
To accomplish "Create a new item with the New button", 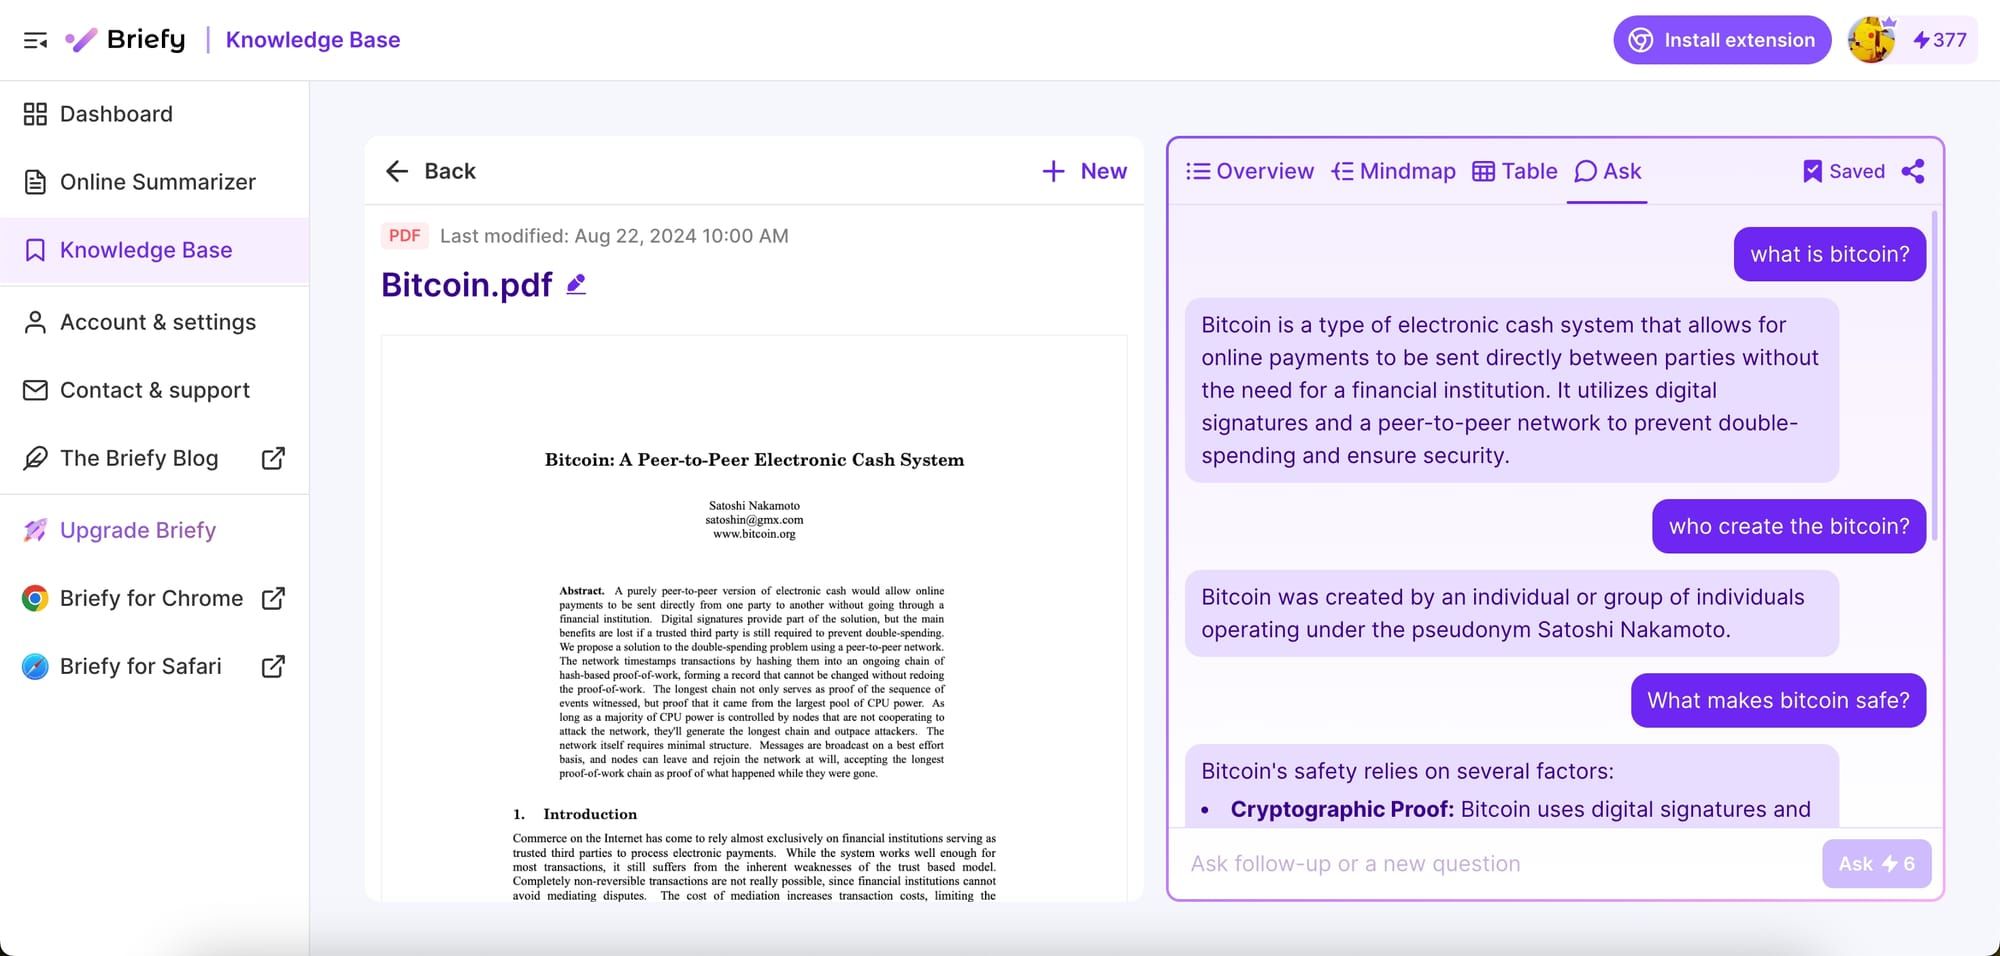I will coord(1085,171).
